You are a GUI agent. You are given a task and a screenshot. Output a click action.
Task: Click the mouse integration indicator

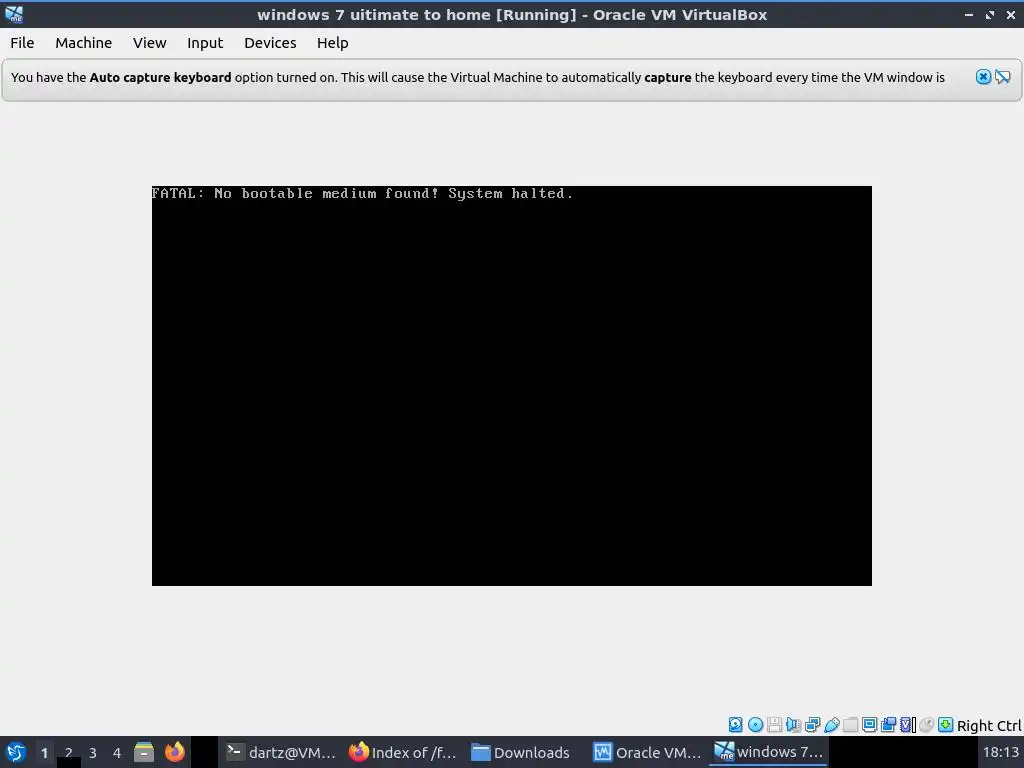(926, 724)
